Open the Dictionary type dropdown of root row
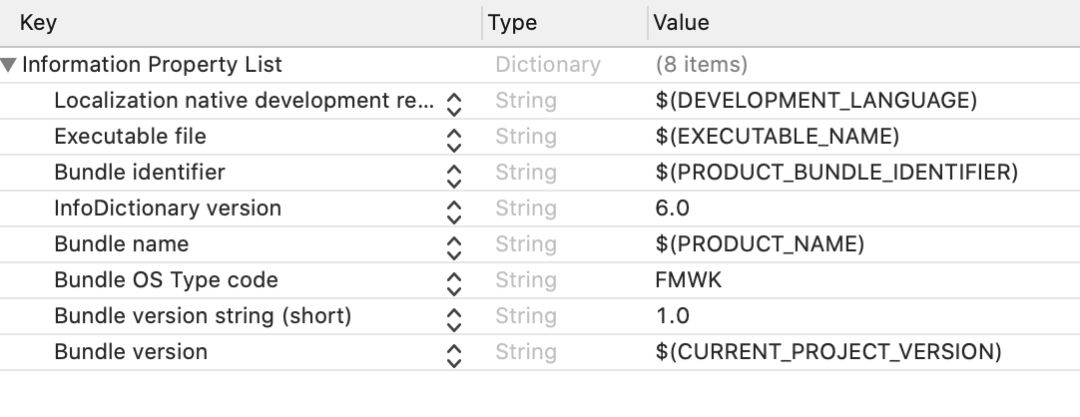This screenshot has height=417, width=1080. click(x=547, y=65)
